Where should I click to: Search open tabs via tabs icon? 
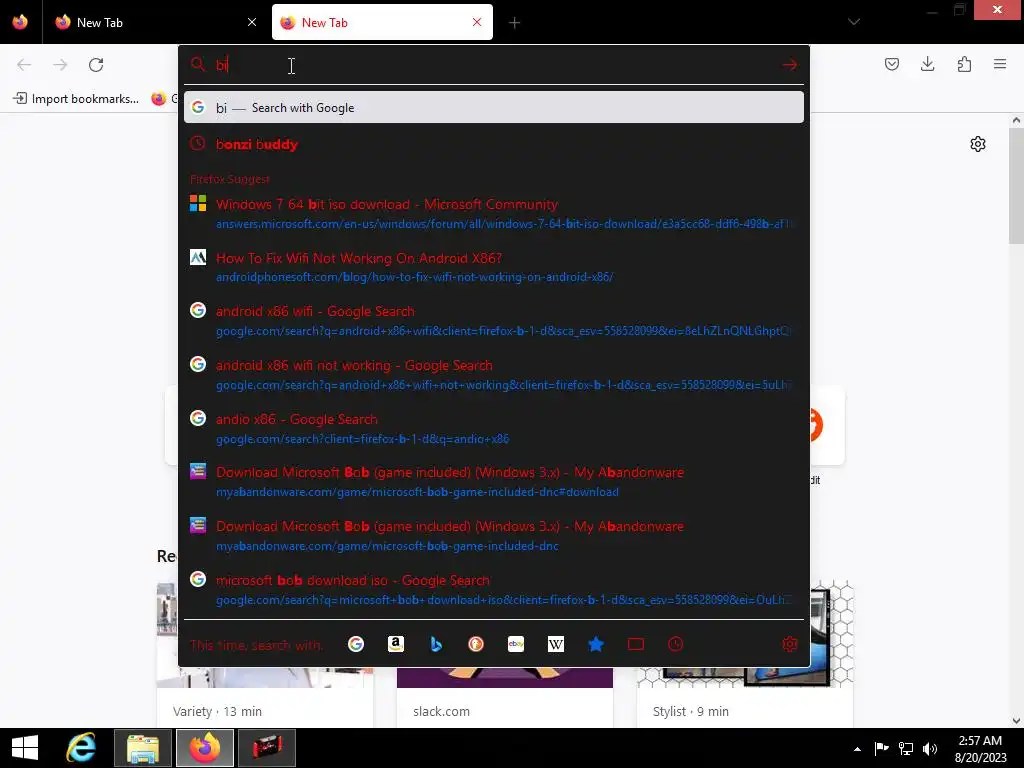pos(636,645)
